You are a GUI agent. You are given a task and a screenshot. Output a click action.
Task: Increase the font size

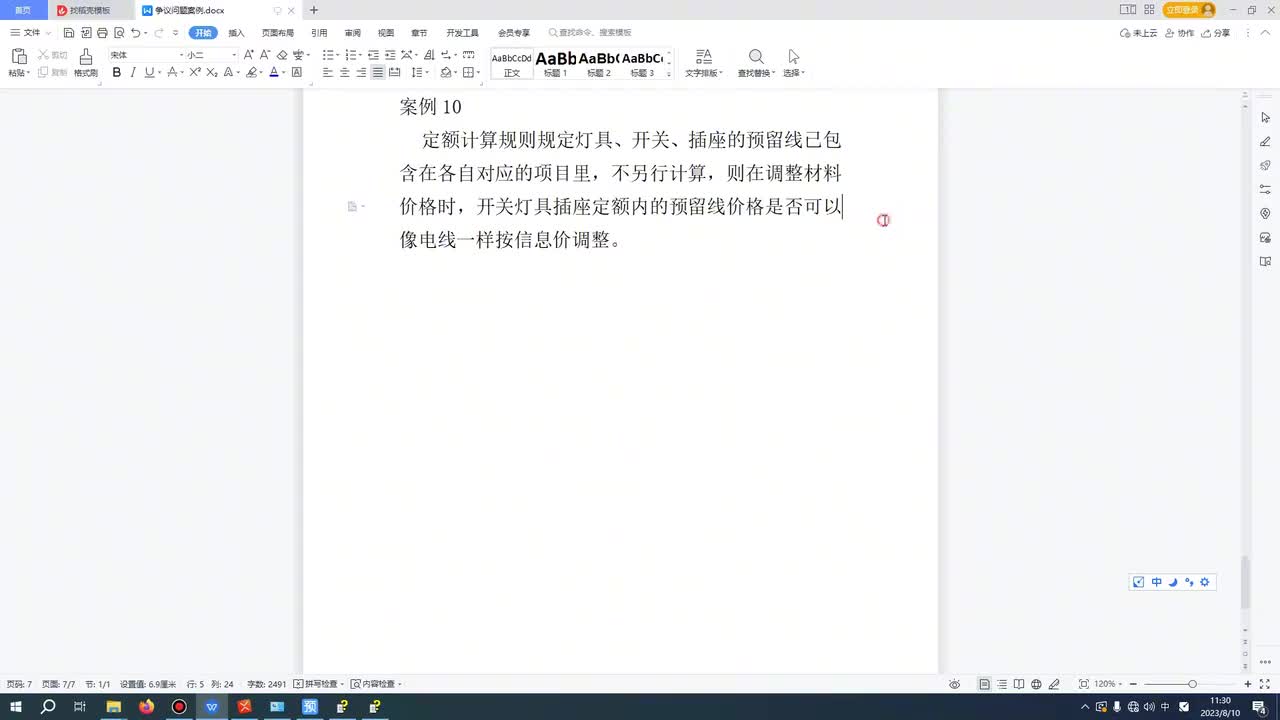click(x=249, y=55)
